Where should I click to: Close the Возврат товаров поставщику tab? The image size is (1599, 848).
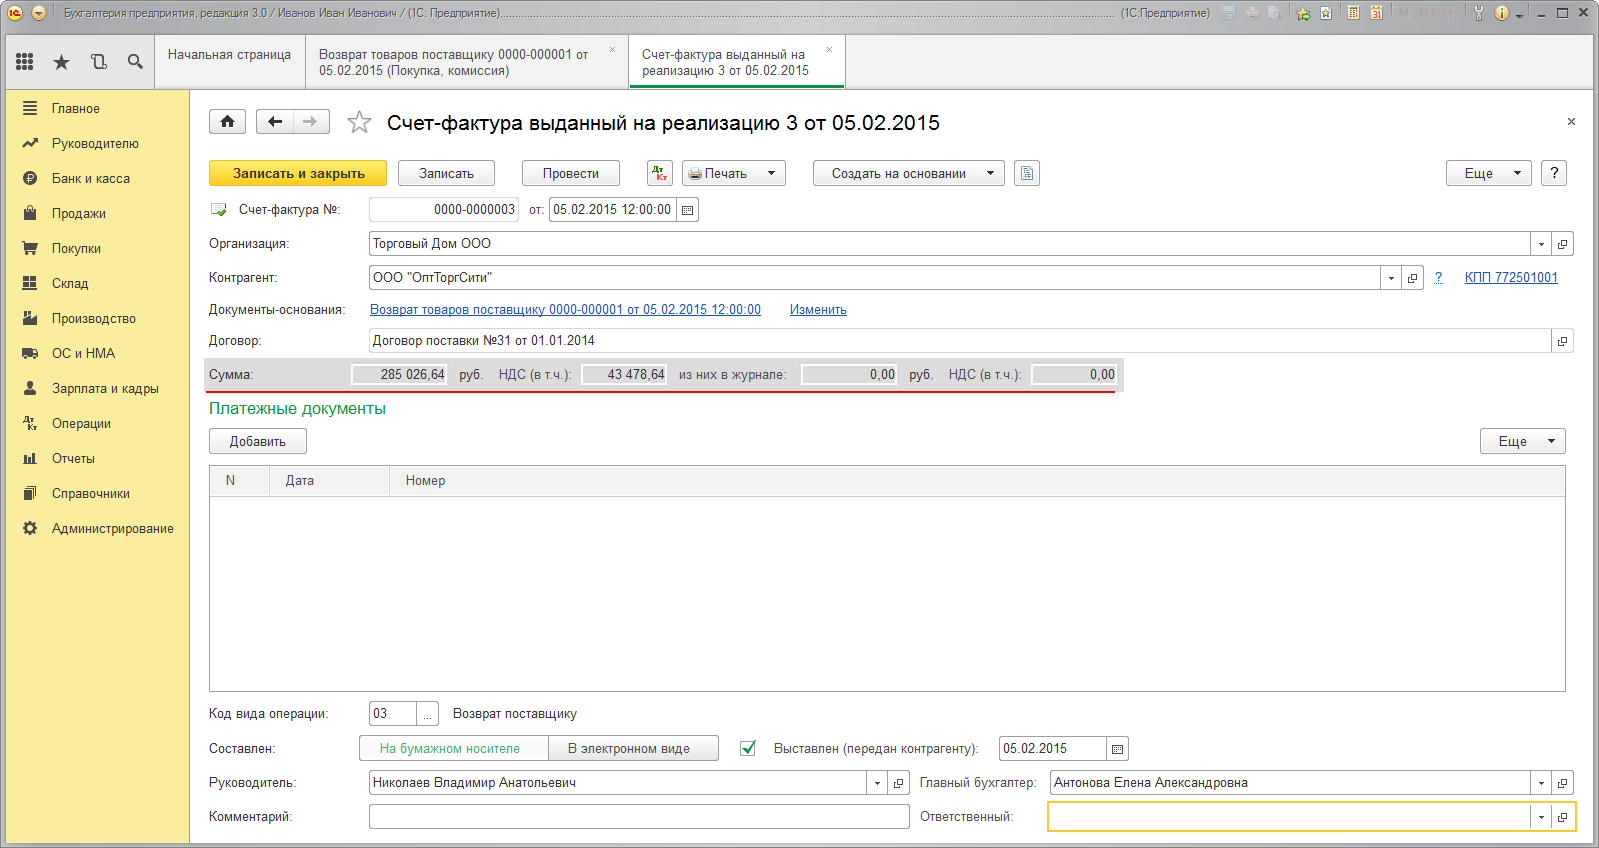point(613,50)
